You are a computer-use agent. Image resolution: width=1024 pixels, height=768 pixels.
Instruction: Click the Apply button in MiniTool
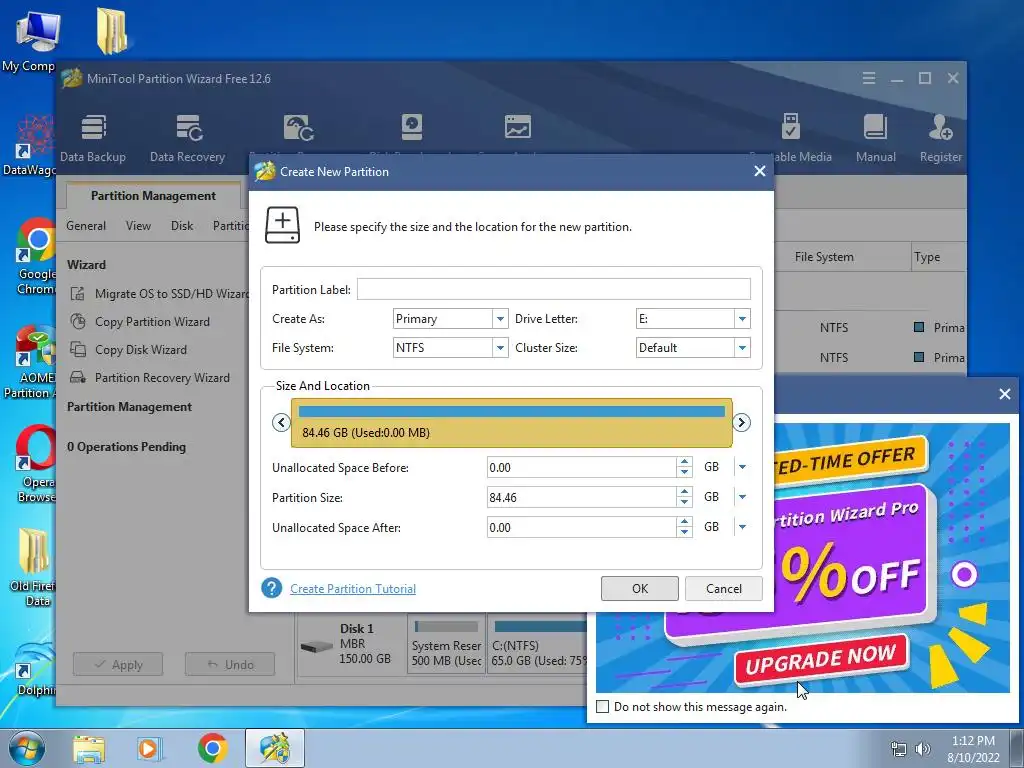pos(118,664)
